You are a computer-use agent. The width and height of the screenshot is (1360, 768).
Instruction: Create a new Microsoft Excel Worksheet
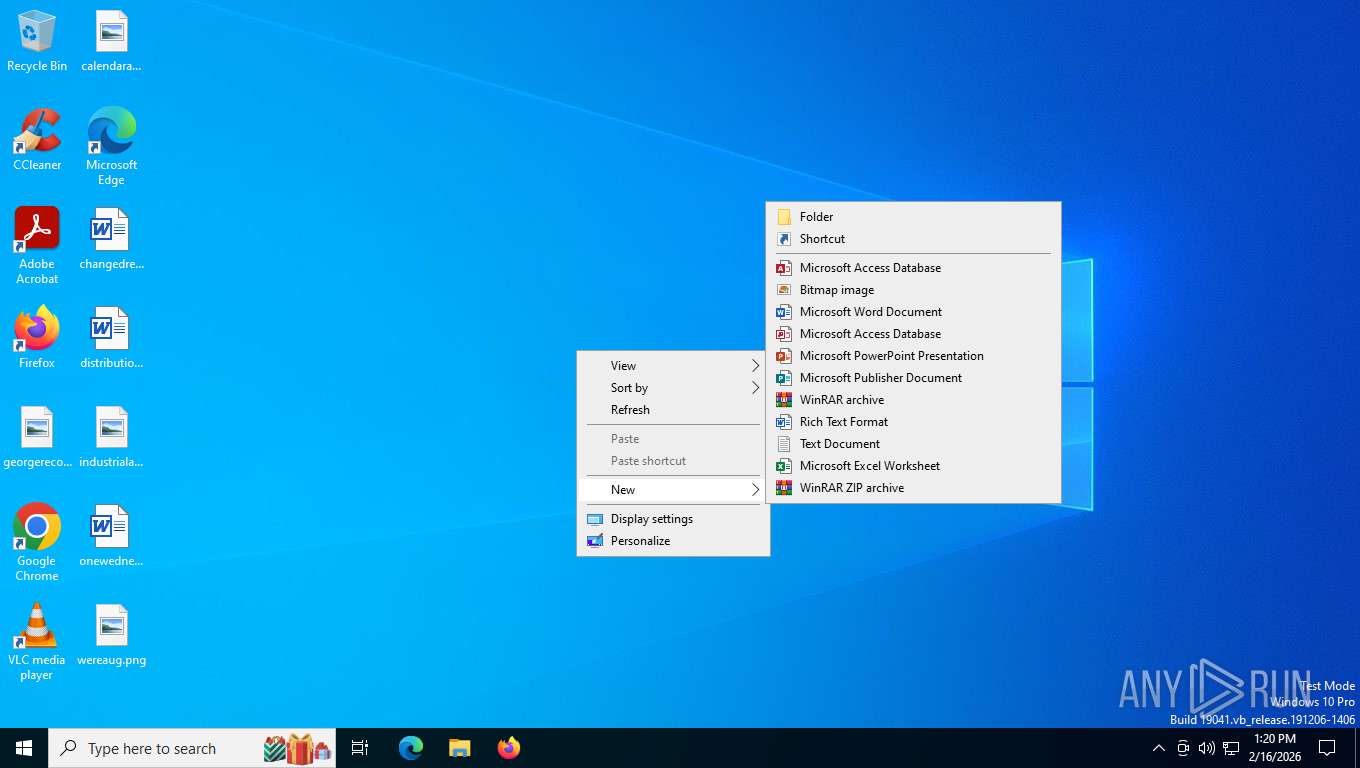tap(913, 466)
